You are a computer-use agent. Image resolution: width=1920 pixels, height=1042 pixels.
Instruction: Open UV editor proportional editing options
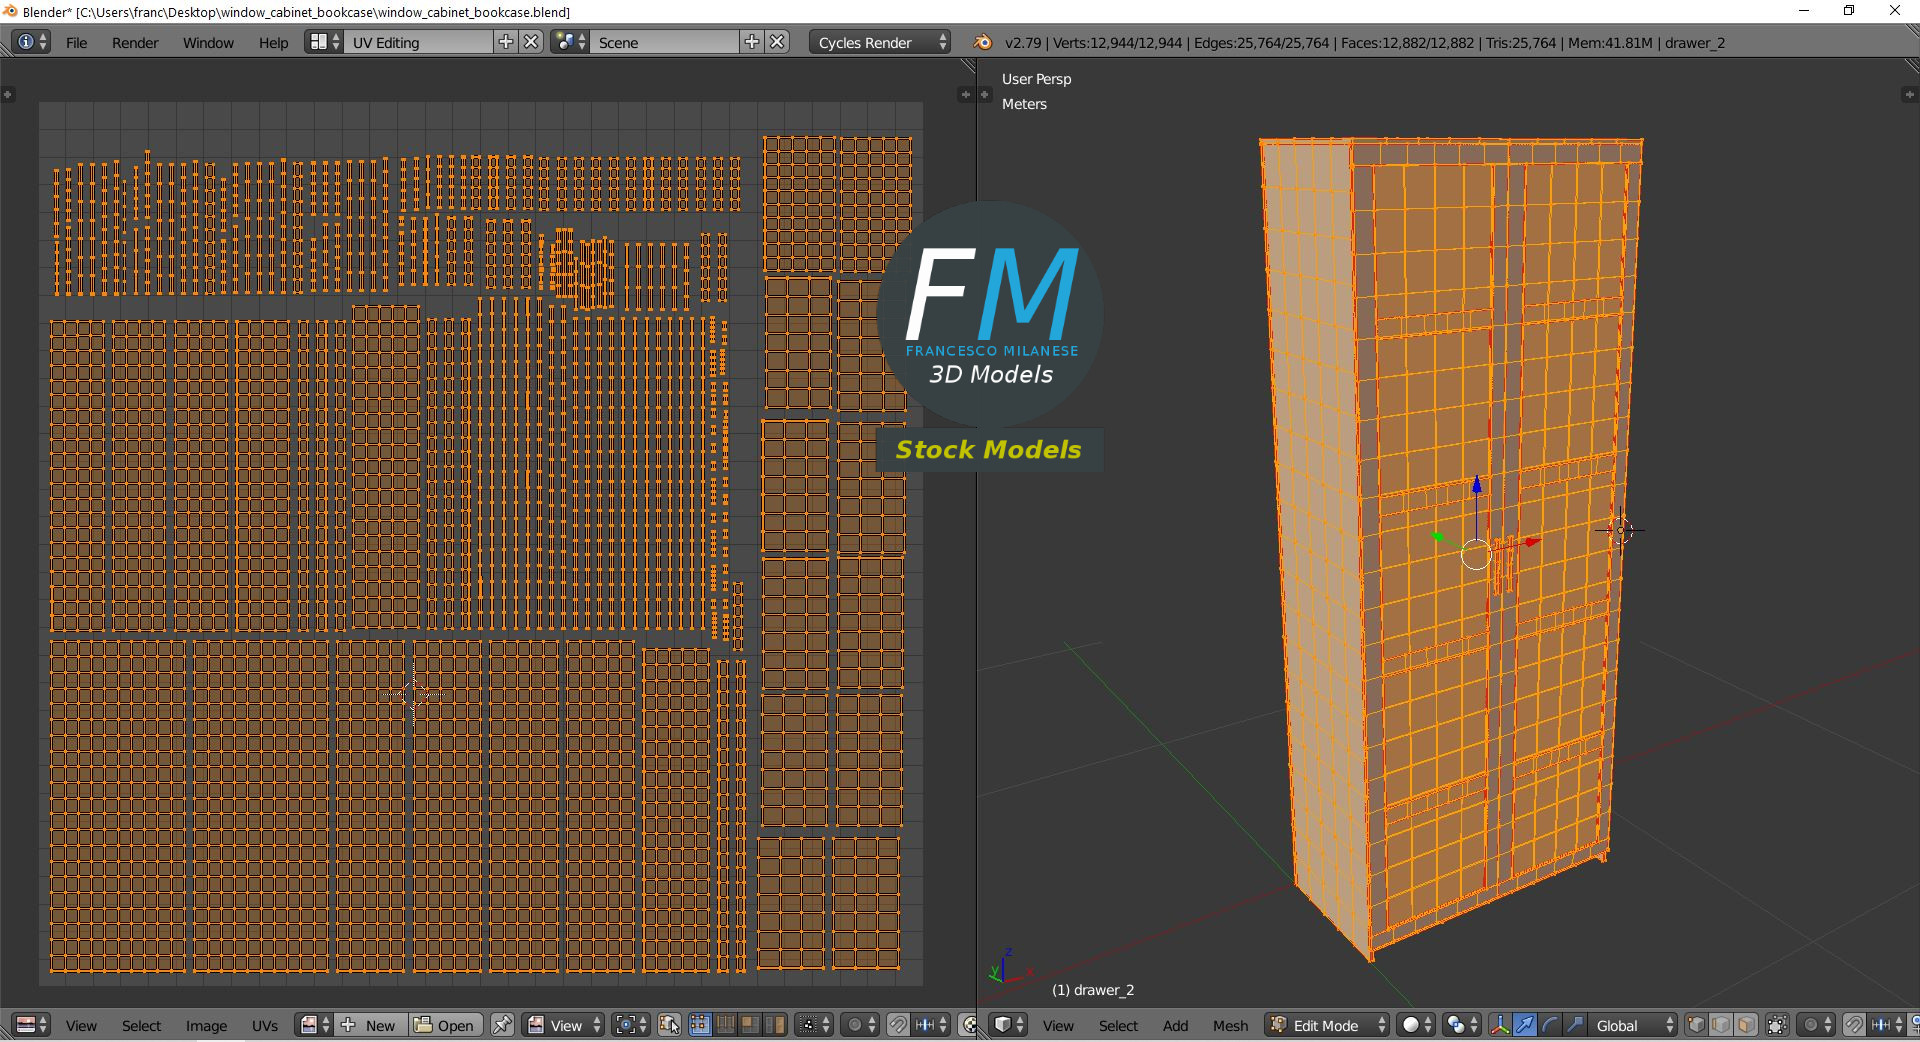click(860, 1025)
